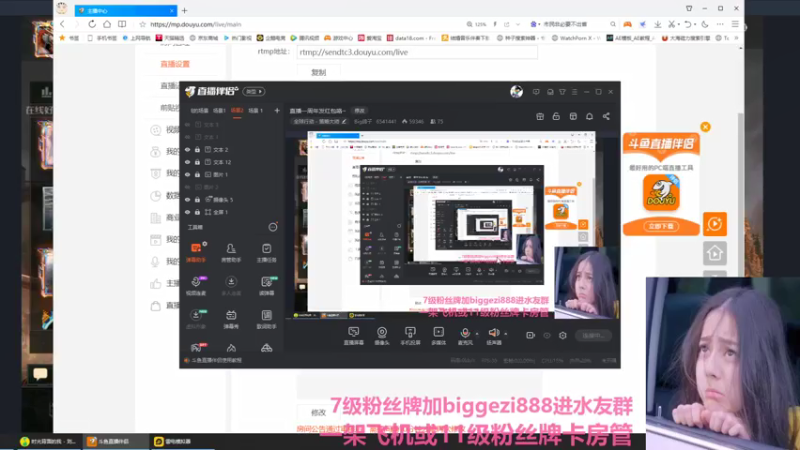Expand the bookmarks bar overflow chevron

pyautogui.click(x=736, y=38)
